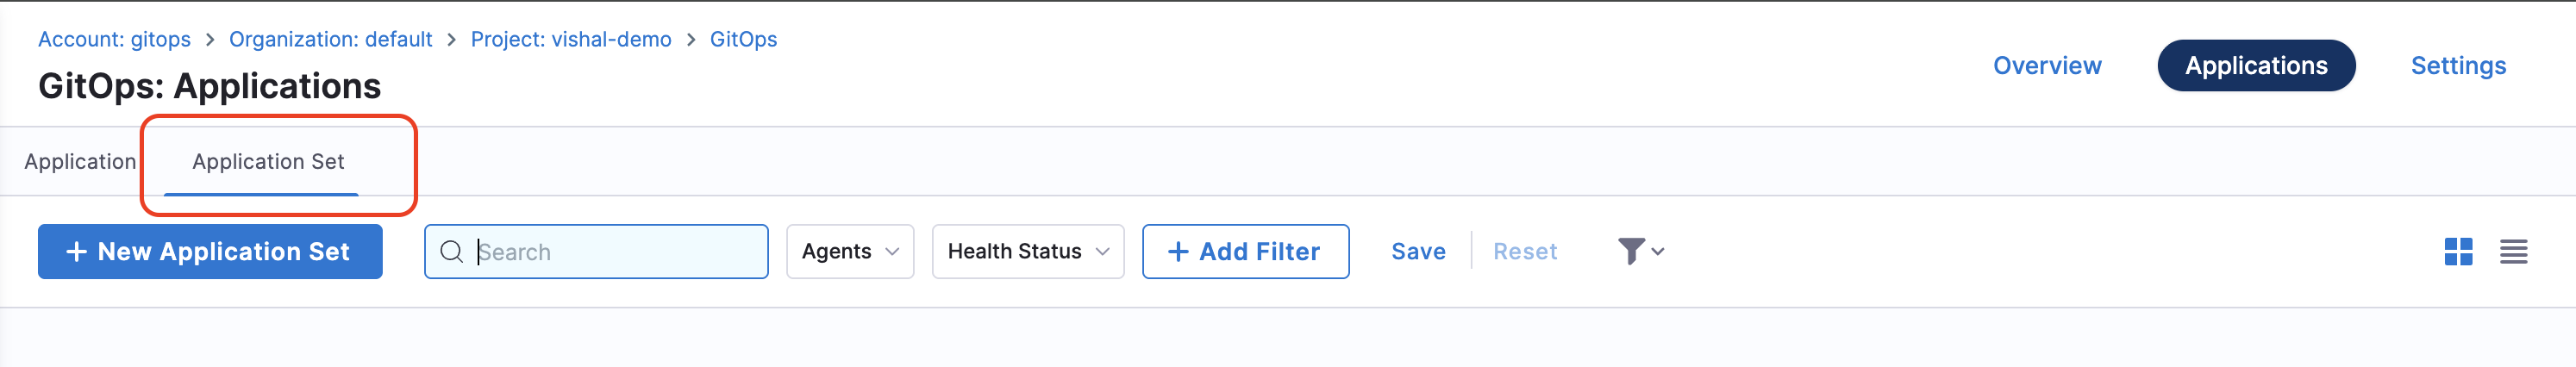Click the search magnifier icon
Screen dimensions: 2576x367
[x=452, y=252]
